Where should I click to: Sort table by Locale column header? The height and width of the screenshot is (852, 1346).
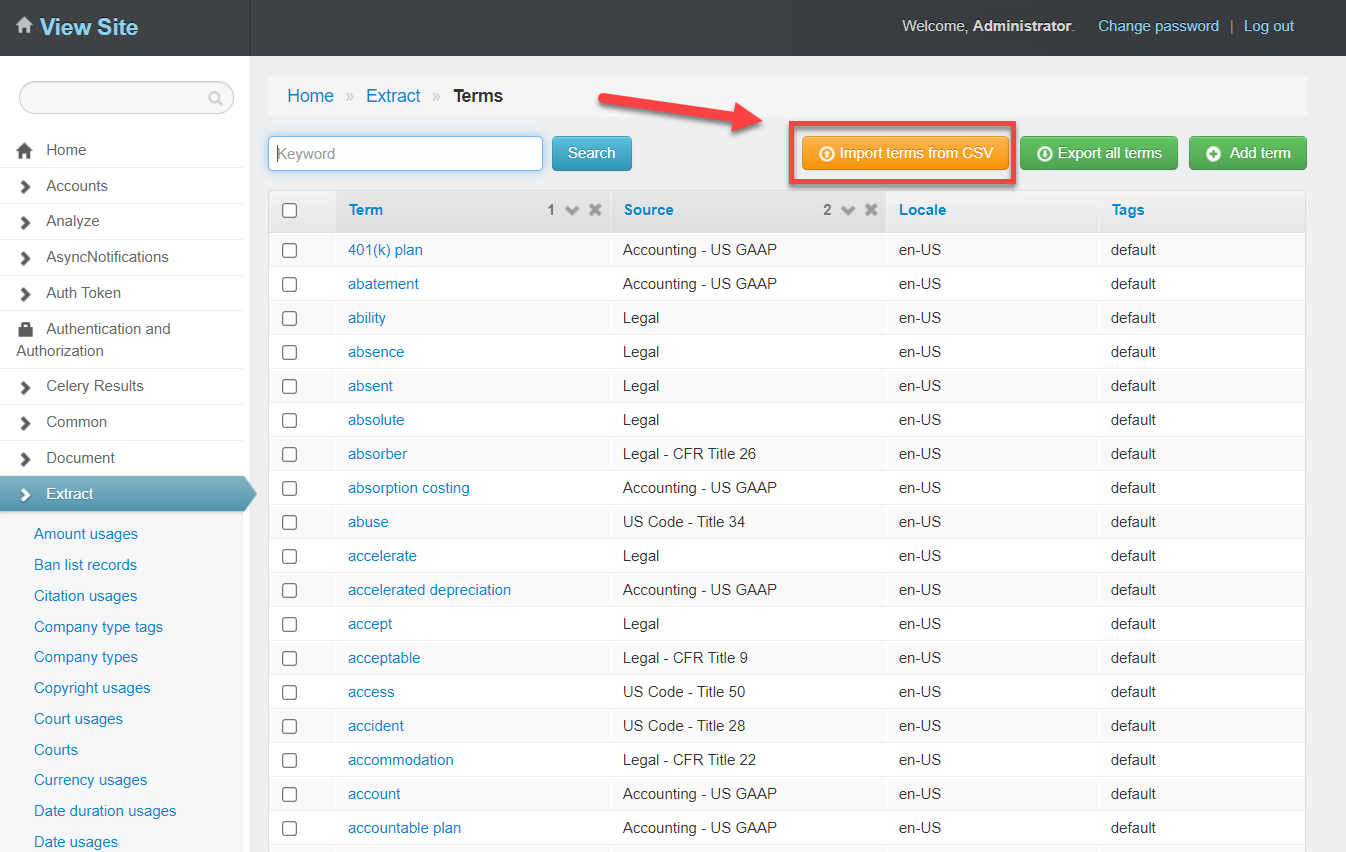(922, 210)
